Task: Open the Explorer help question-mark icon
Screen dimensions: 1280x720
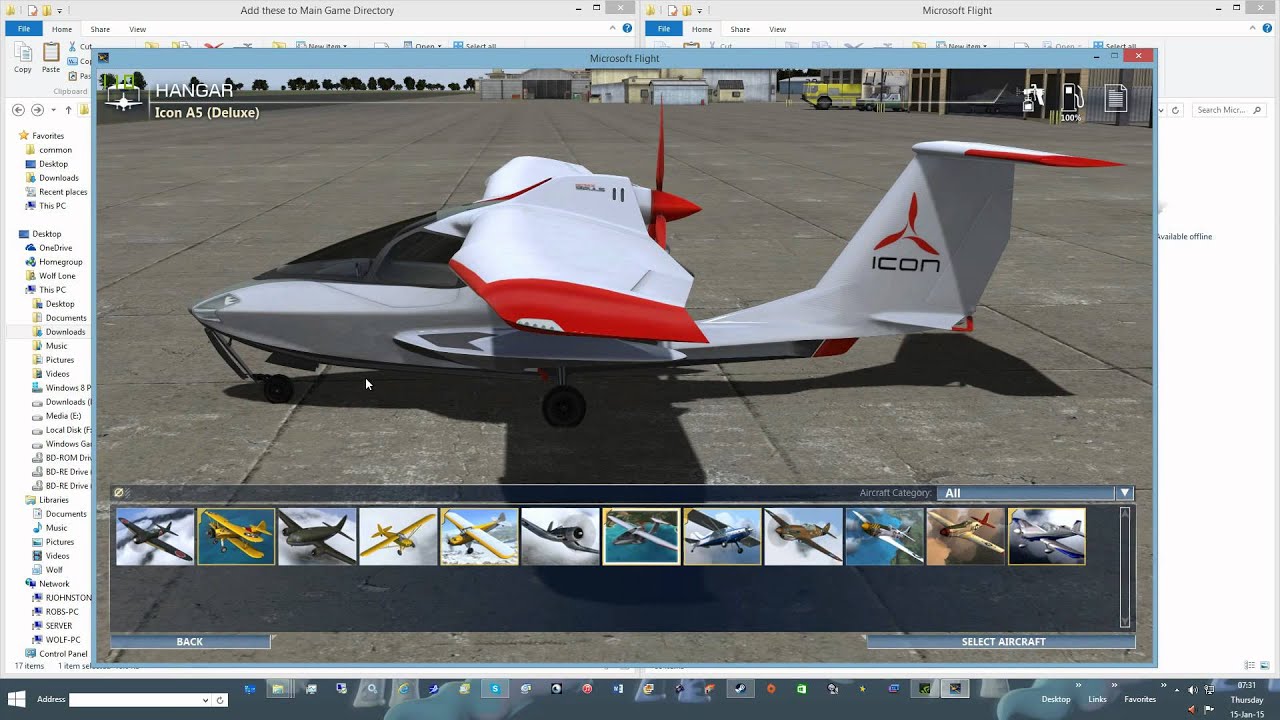Action: point(627,29)
